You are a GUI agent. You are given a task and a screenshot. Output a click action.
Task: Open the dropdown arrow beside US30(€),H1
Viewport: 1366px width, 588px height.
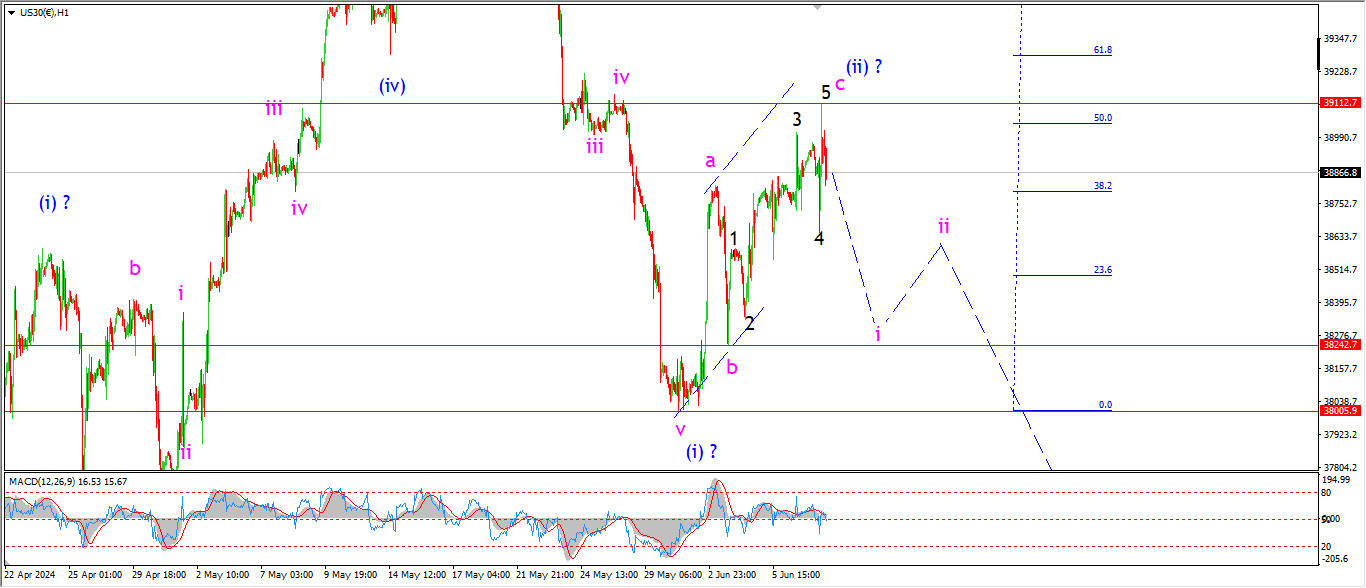click(x=11, y=13)
